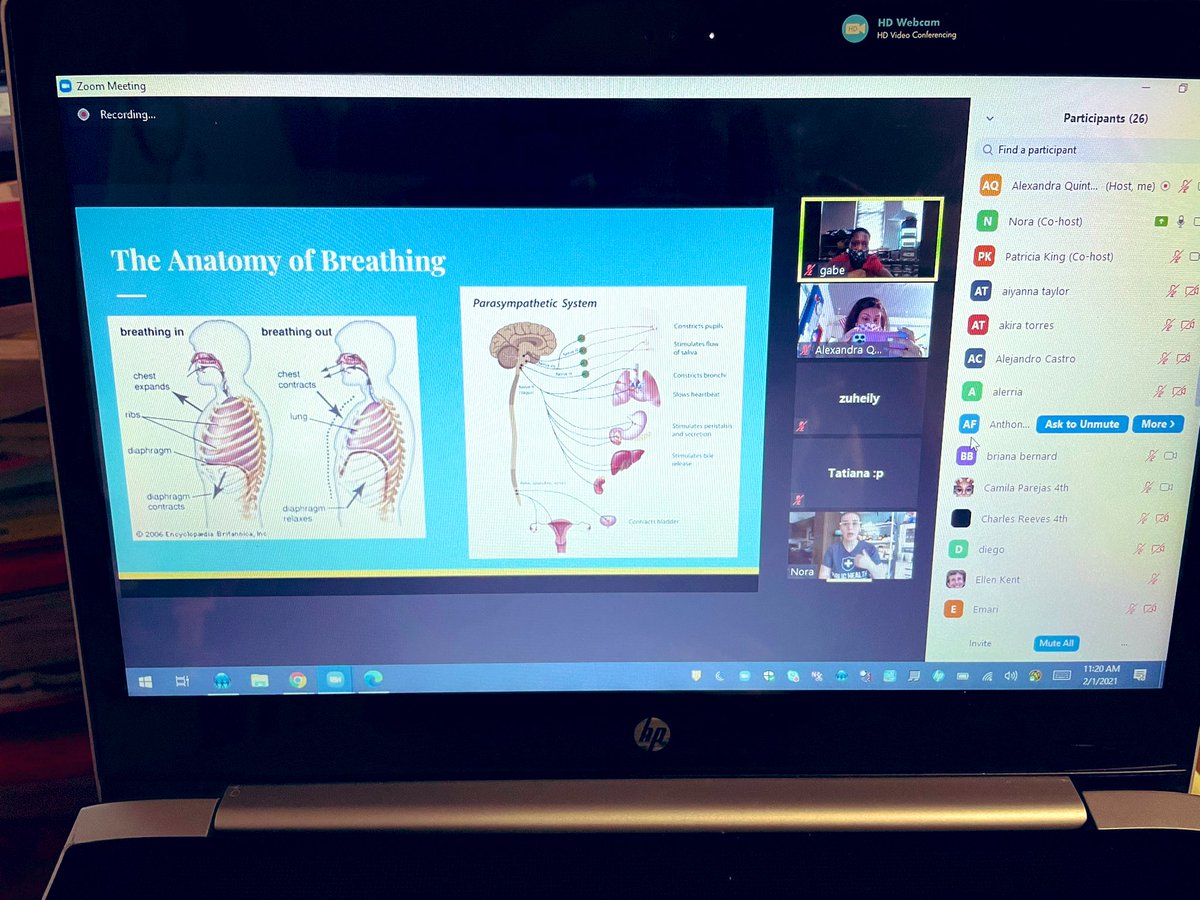The image size is (1200, 900).
Task: Click briana bernard's camera icon
Action: pyautogui.click(x=1170, y=456)
